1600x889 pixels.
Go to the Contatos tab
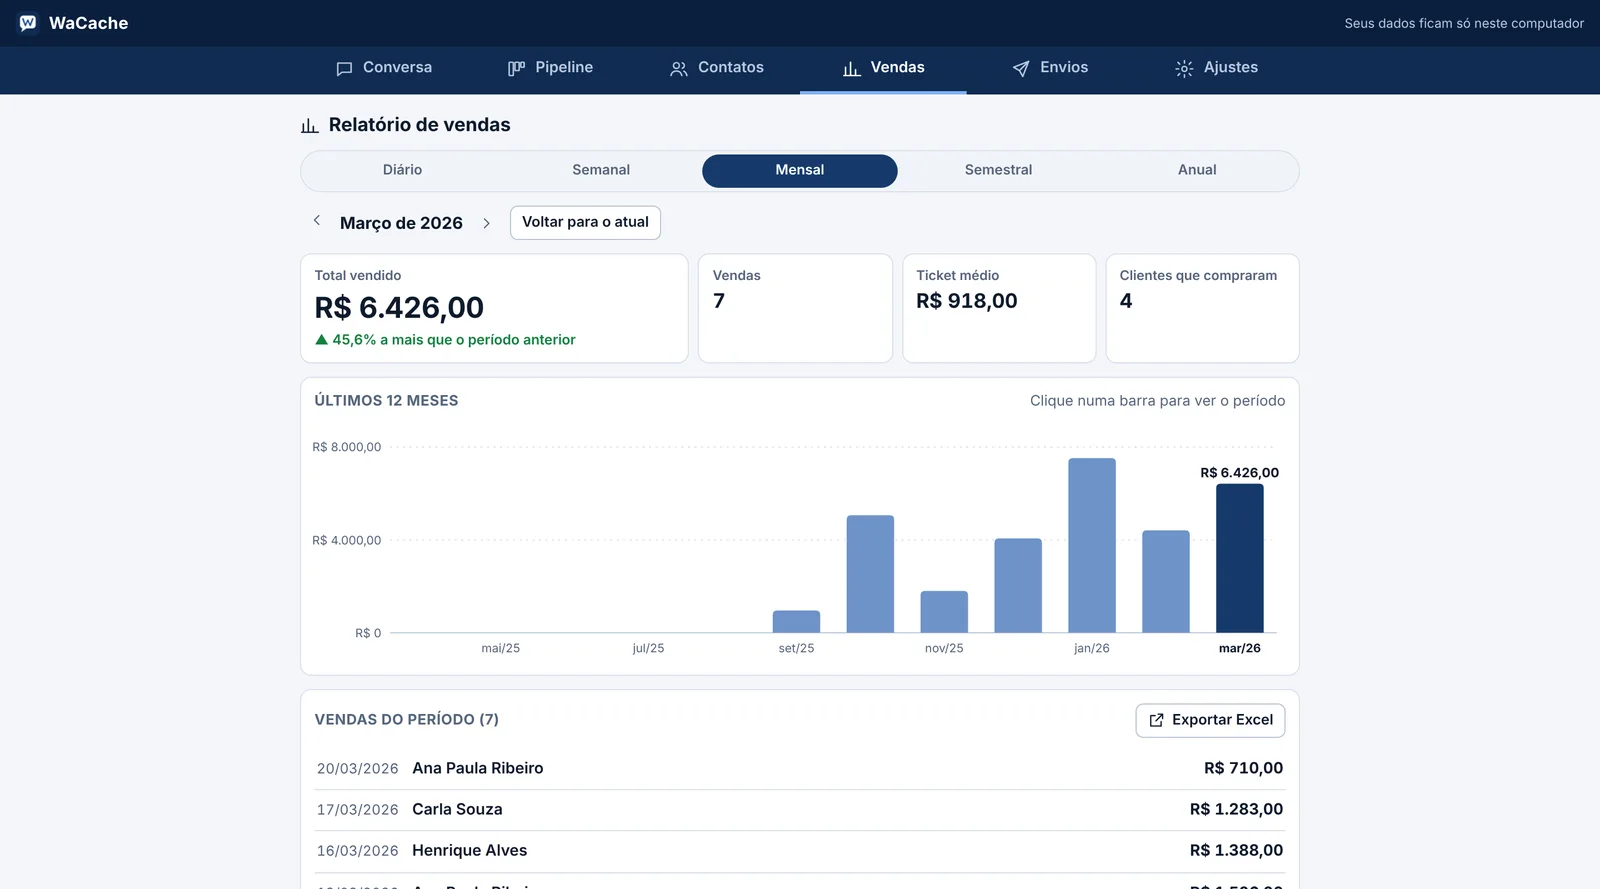pyautogui.click(x=717, y=68)
